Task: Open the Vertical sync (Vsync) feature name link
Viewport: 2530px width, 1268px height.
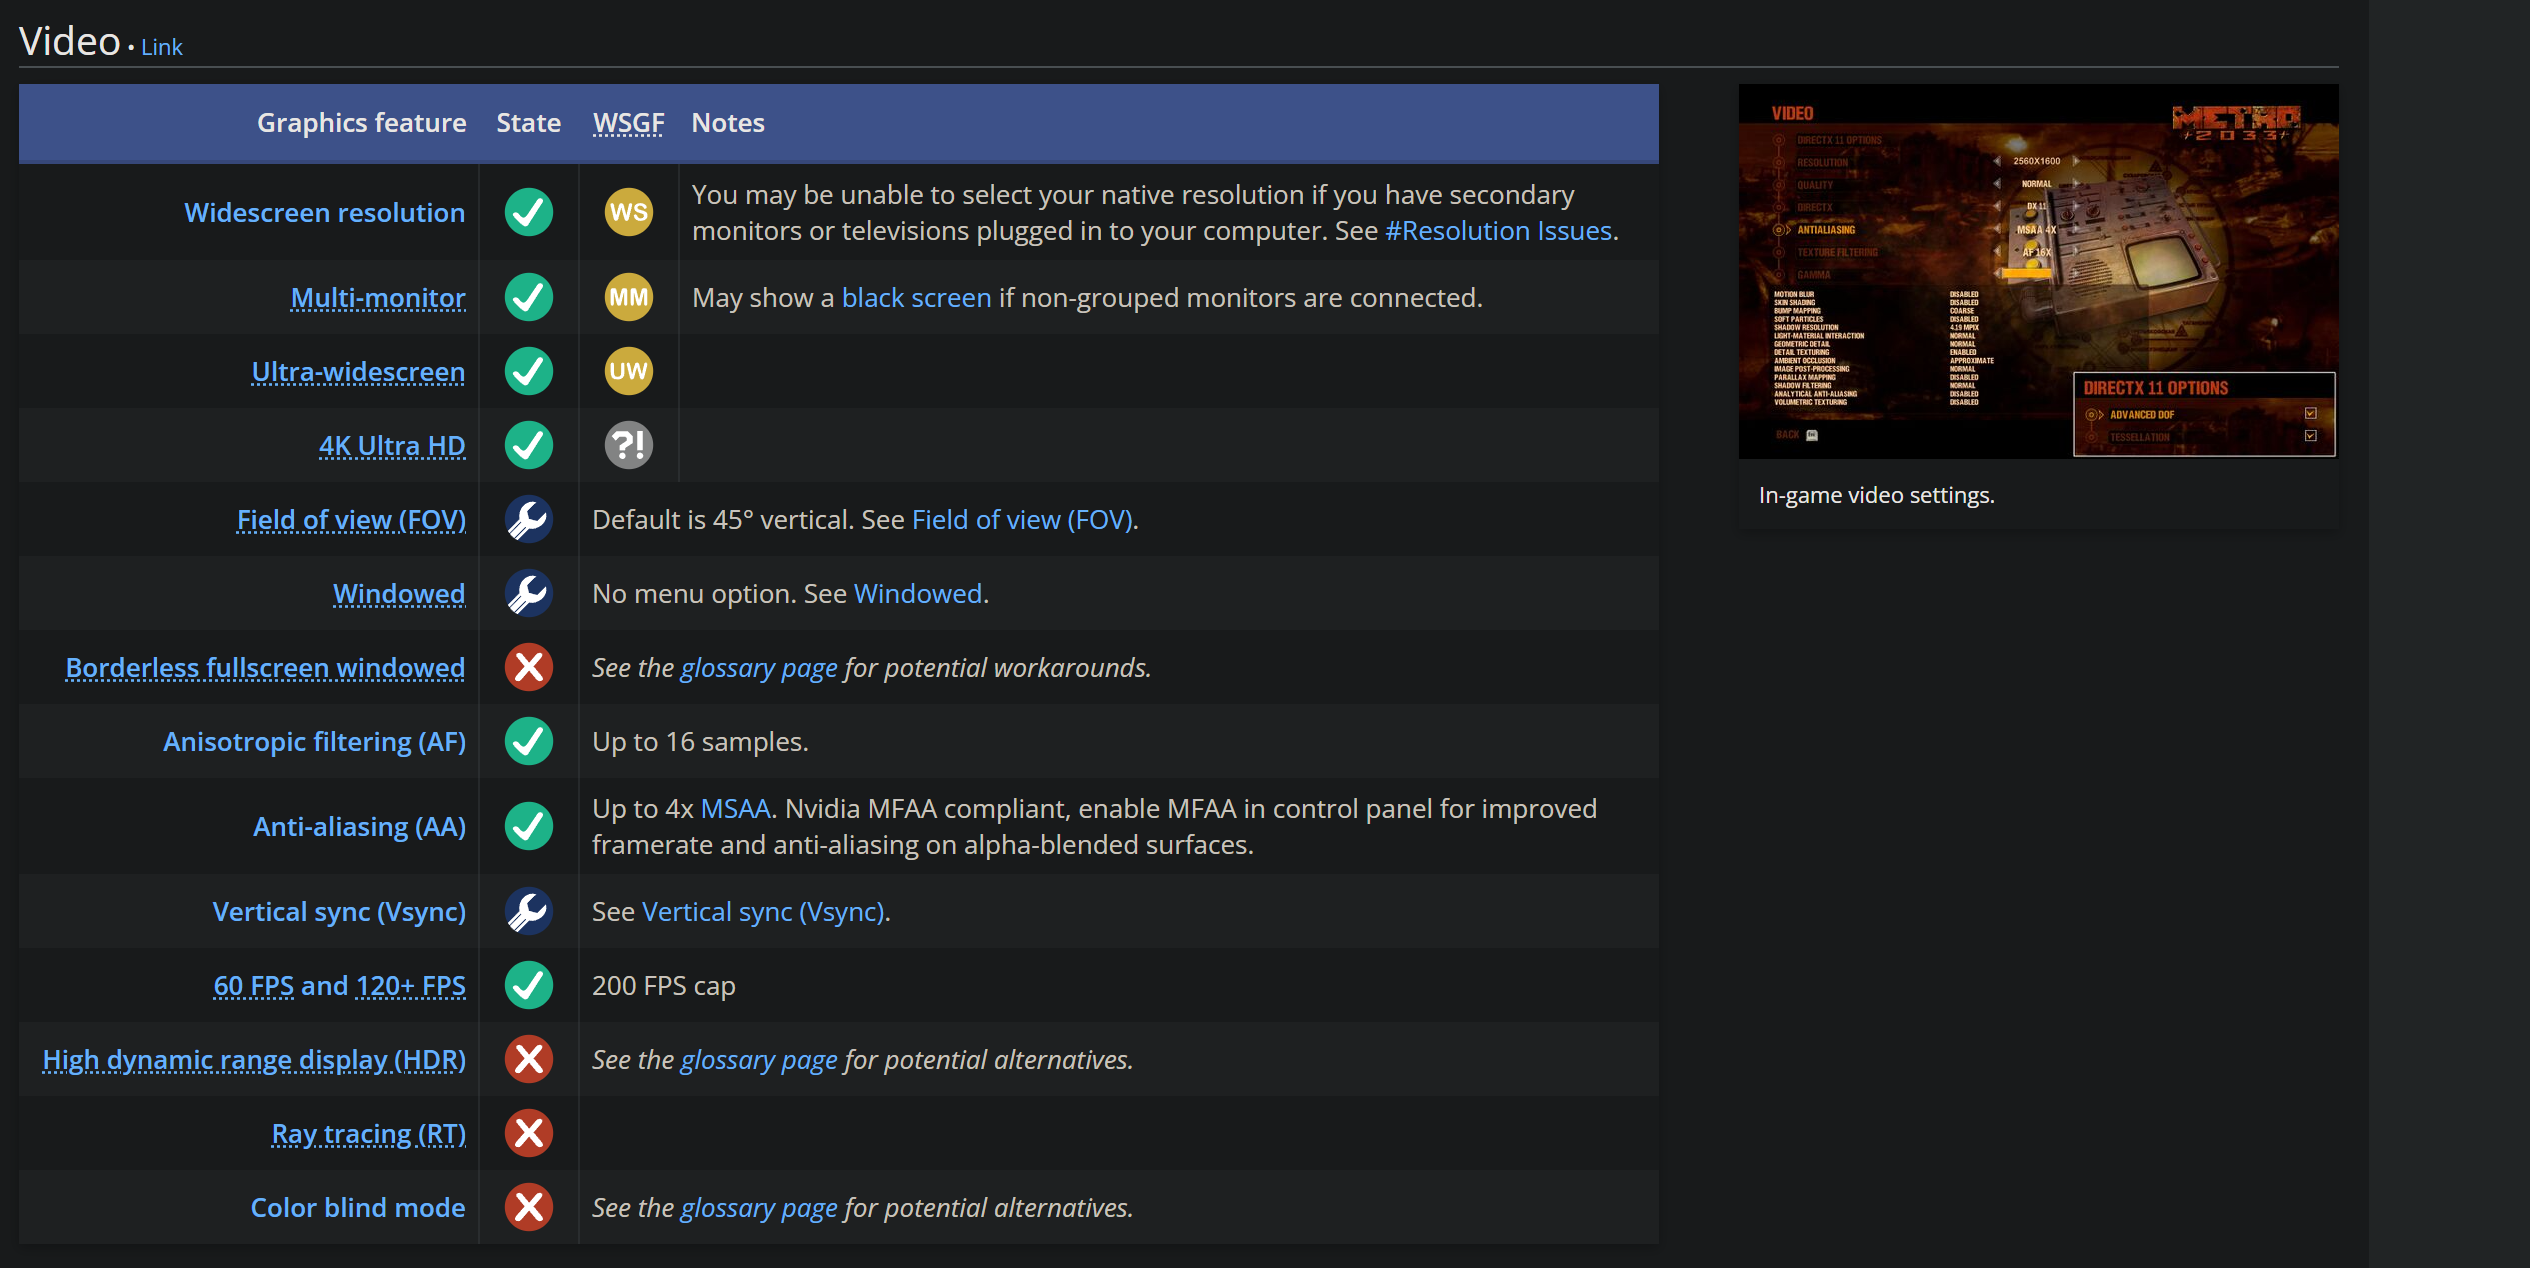Action: (x=339, y=911)
